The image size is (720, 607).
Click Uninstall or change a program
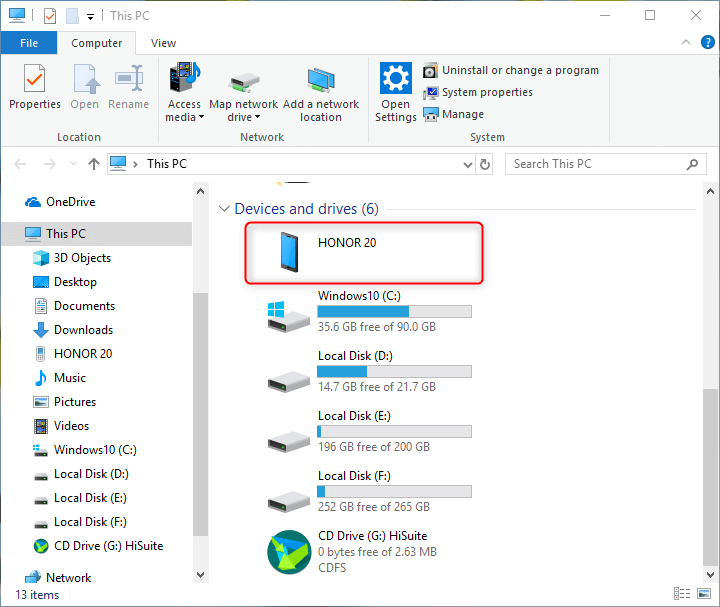[x=511, y=70]
